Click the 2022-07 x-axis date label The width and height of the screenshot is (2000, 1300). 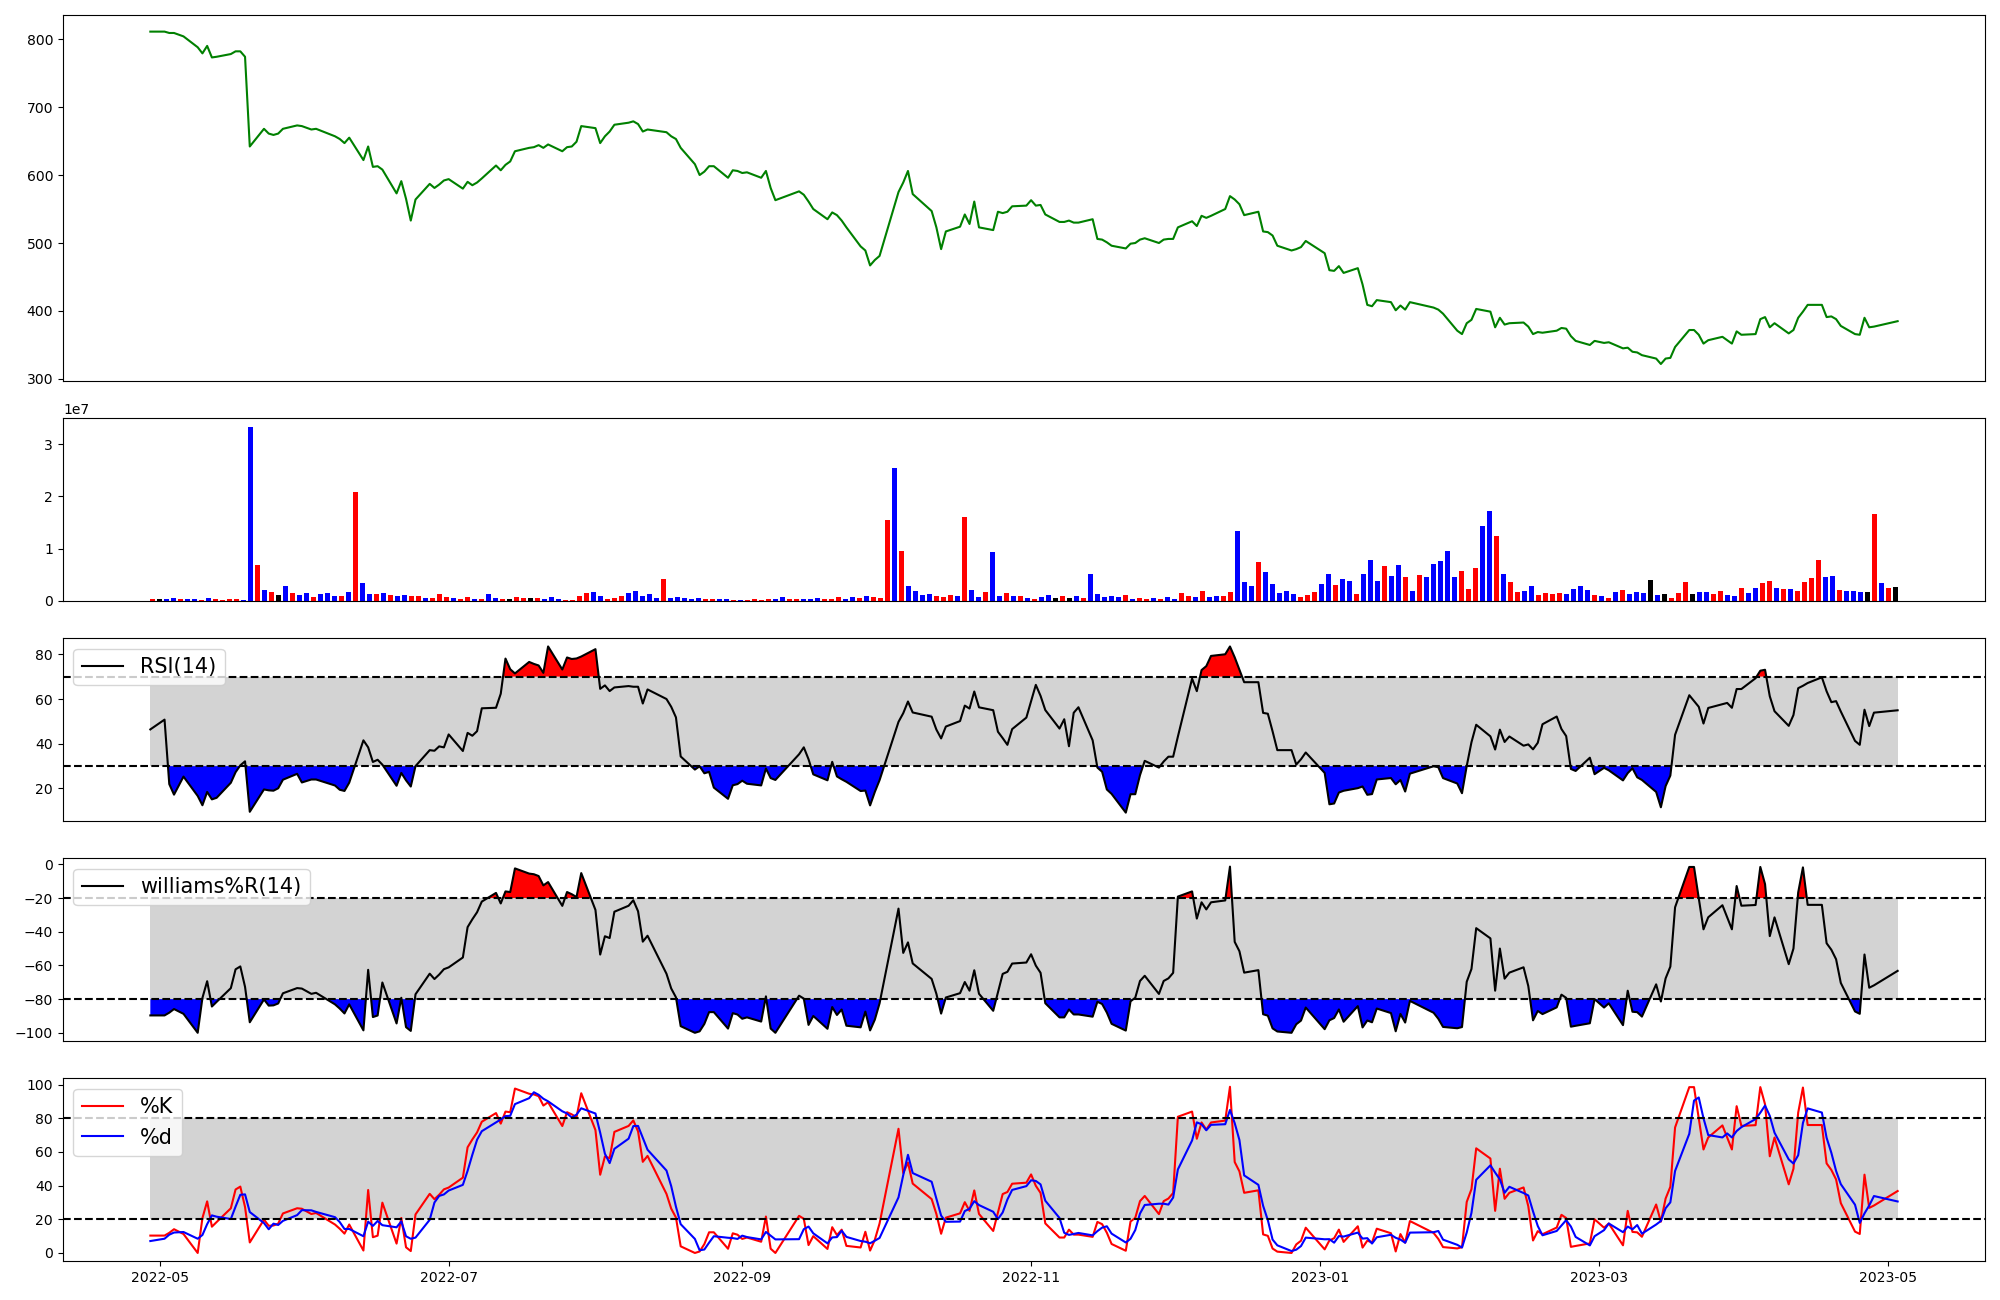[449, 1277]
